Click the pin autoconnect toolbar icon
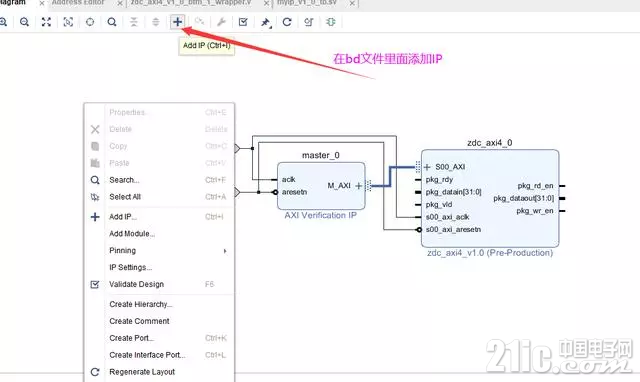The image size is (640, 382). tap(266, 22)
